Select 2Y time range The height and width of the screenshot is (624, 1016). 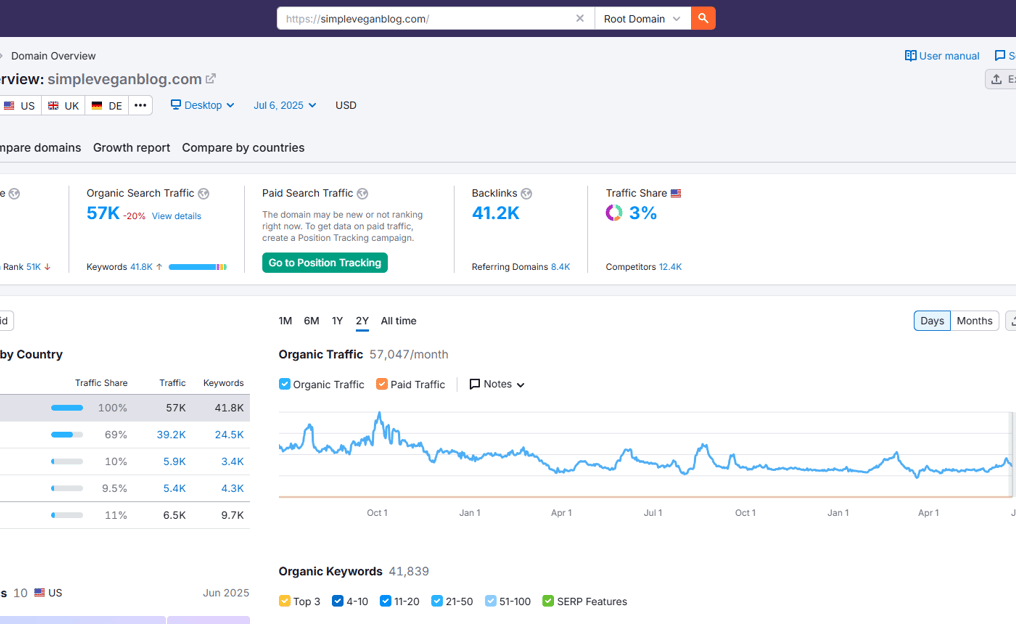point(362,321)
